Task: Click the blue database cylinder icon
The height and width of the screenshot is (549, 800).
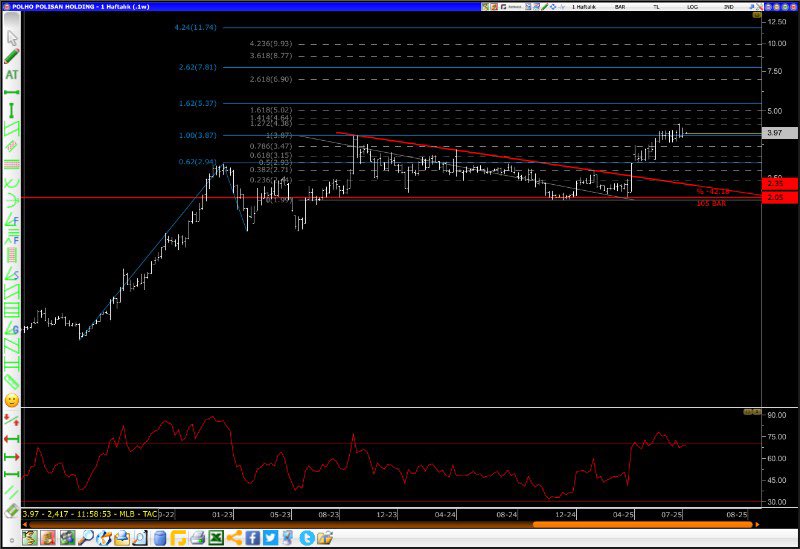Action: 160,538
